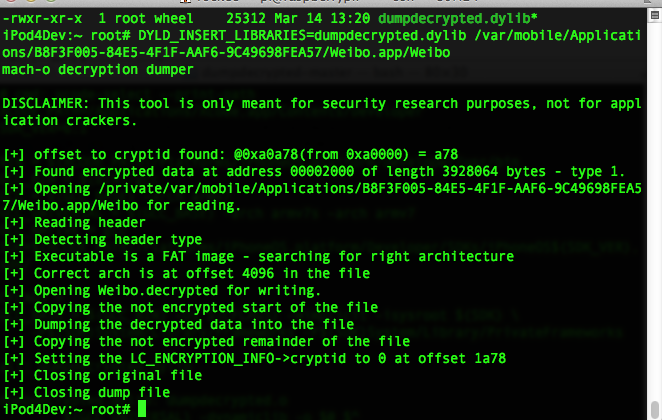The image size is (662, 420).
Task: Click the empty scrollbar track mid-window
Action: pyautogui.click(x=654, y=211)
